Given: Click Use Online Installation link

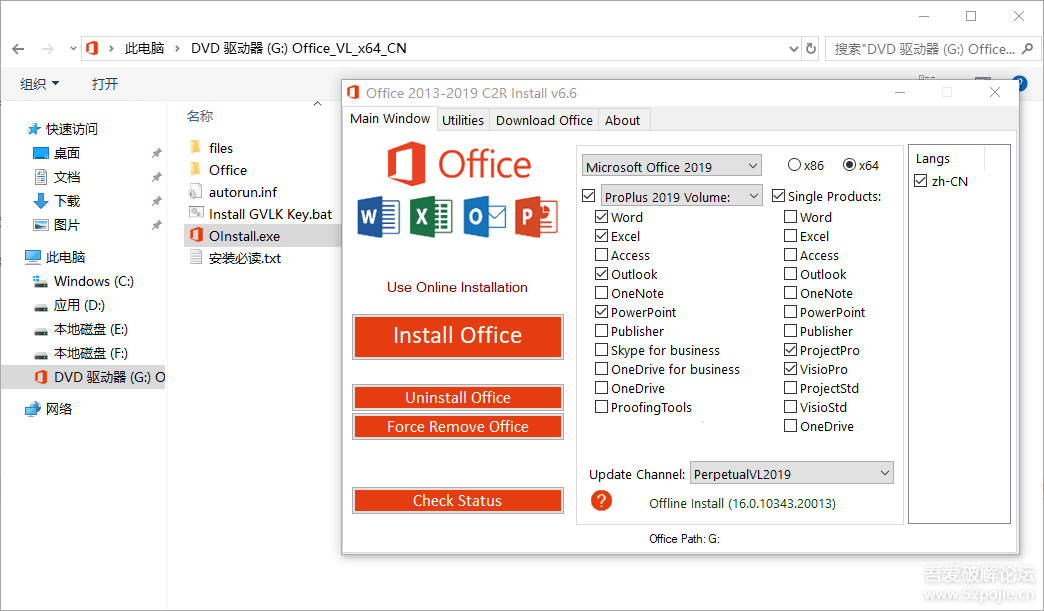Looking at the screenshot, I should [457, 288].
